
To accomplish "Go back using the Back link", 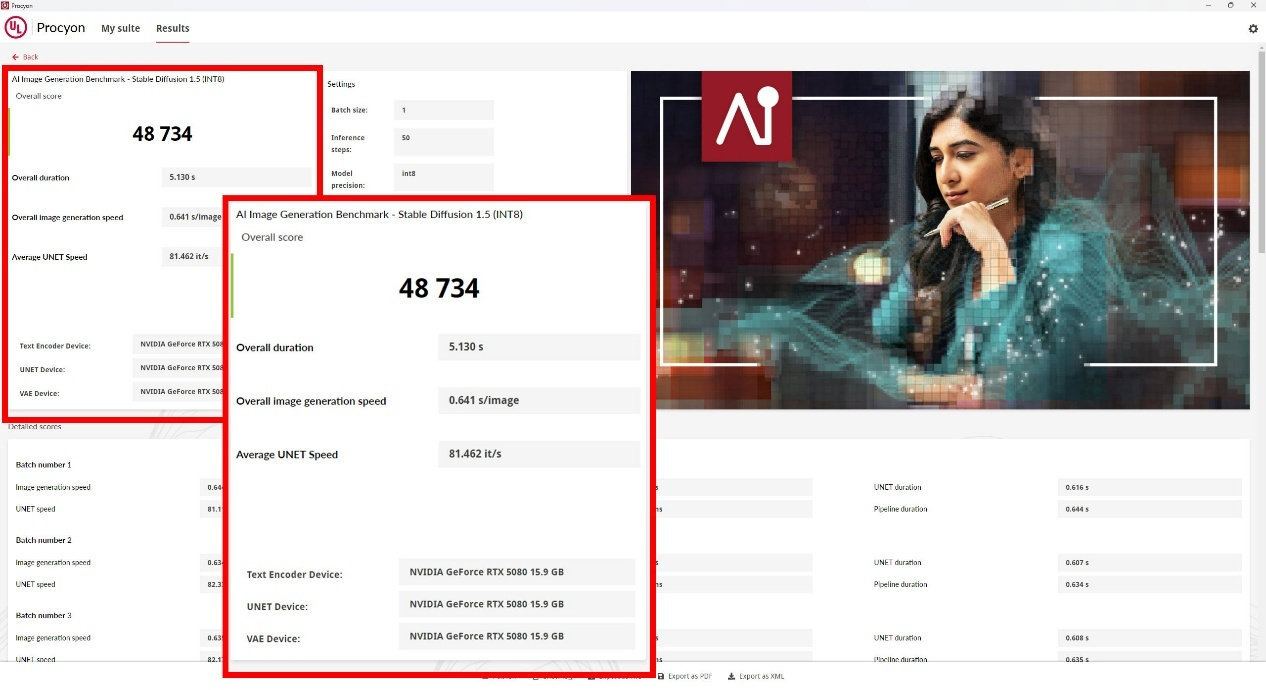I will point(25,57).
